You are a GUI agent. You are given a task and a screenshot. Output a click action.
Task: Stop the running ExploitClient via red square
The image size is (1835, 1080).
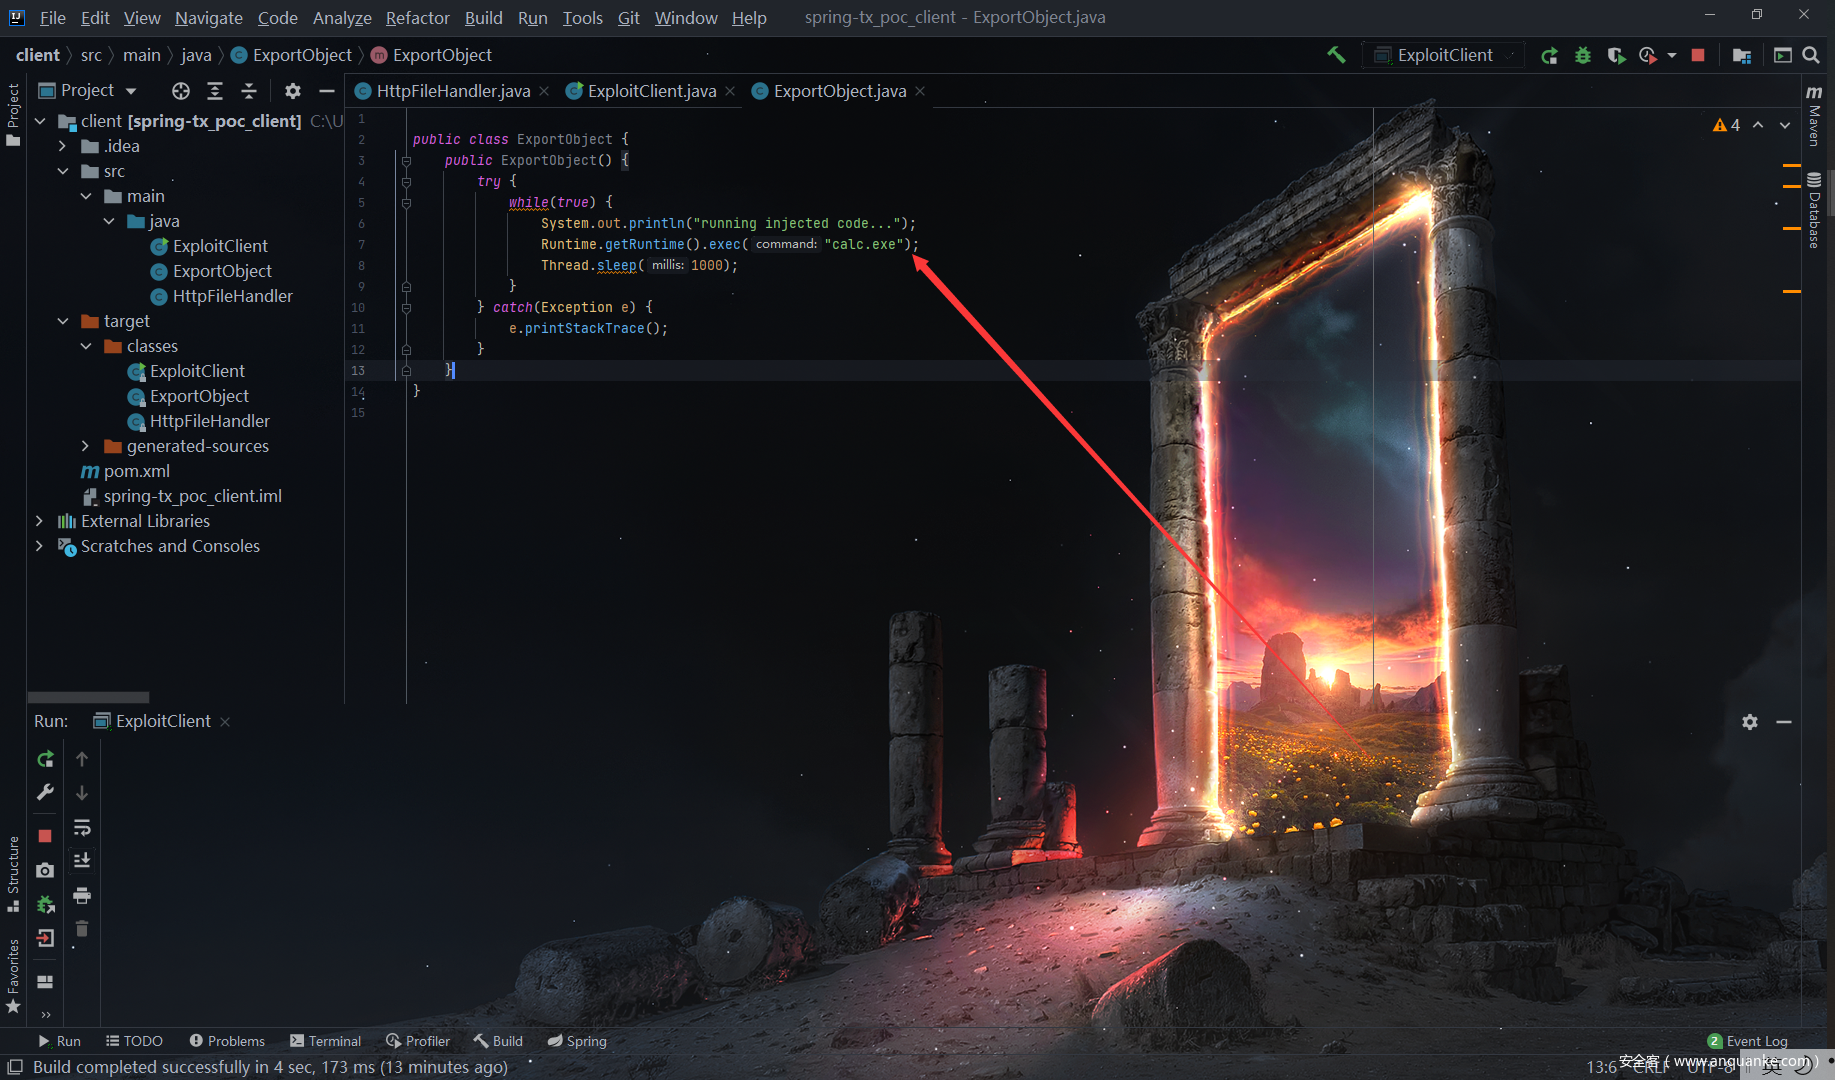tap(1697, 55)
